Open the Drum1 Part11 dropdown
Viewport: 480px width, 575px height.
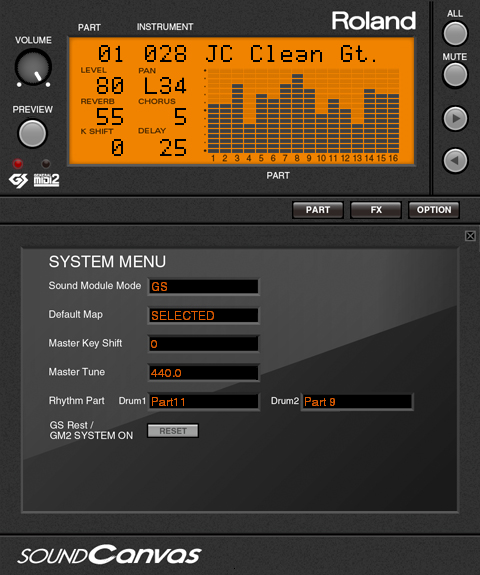(x=204, y=402)
